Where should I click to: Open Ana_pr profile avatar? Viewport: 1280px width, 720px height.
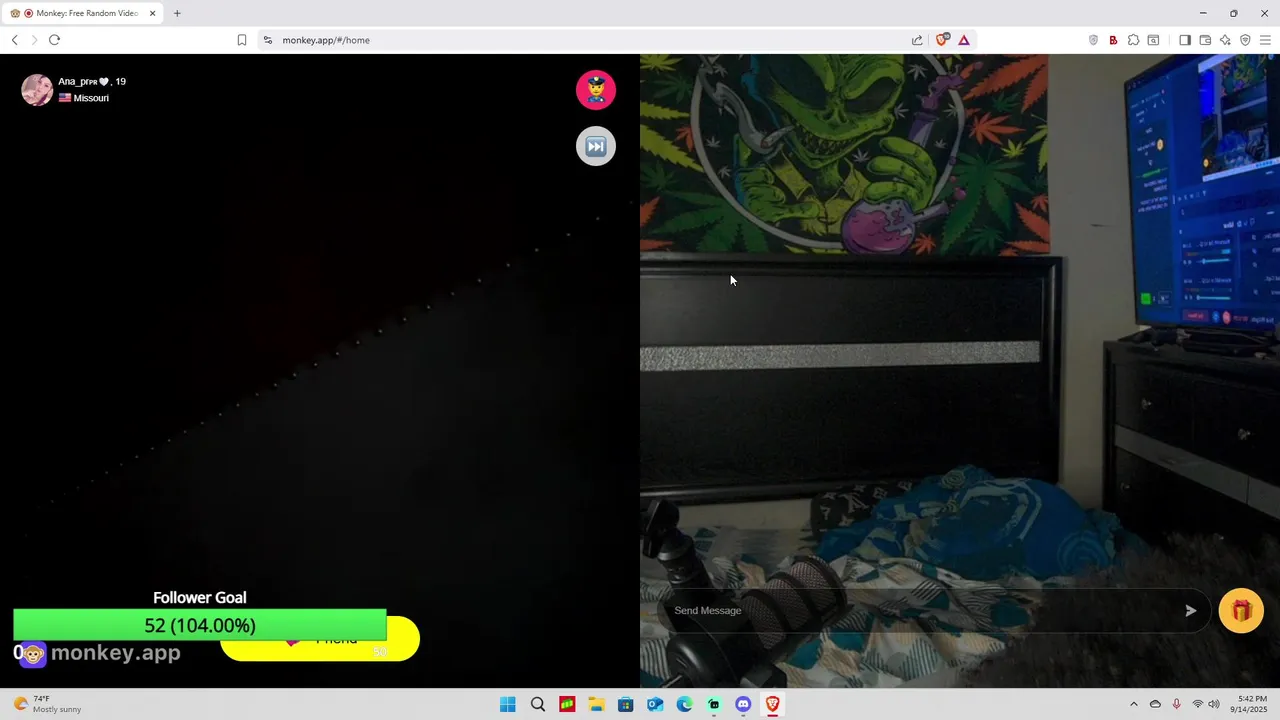point(37,90)
